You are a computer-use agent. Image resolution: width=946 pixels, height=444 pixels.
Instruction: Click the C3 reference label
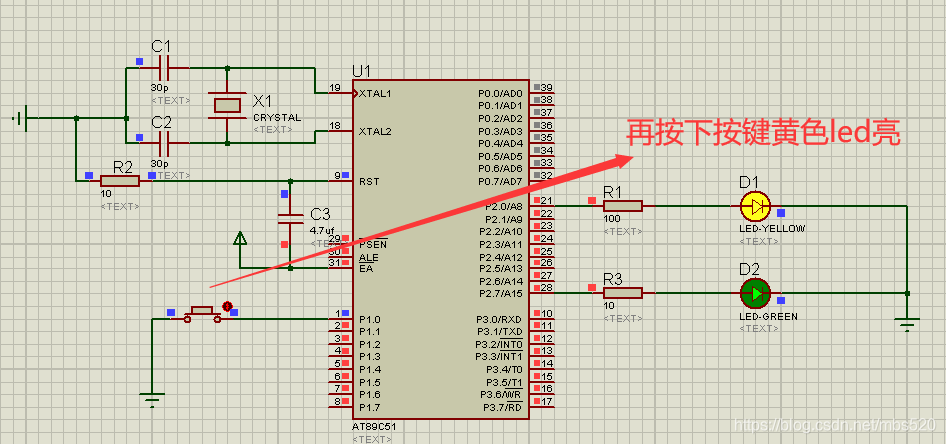pyautogui.click(x=320, y=214)
